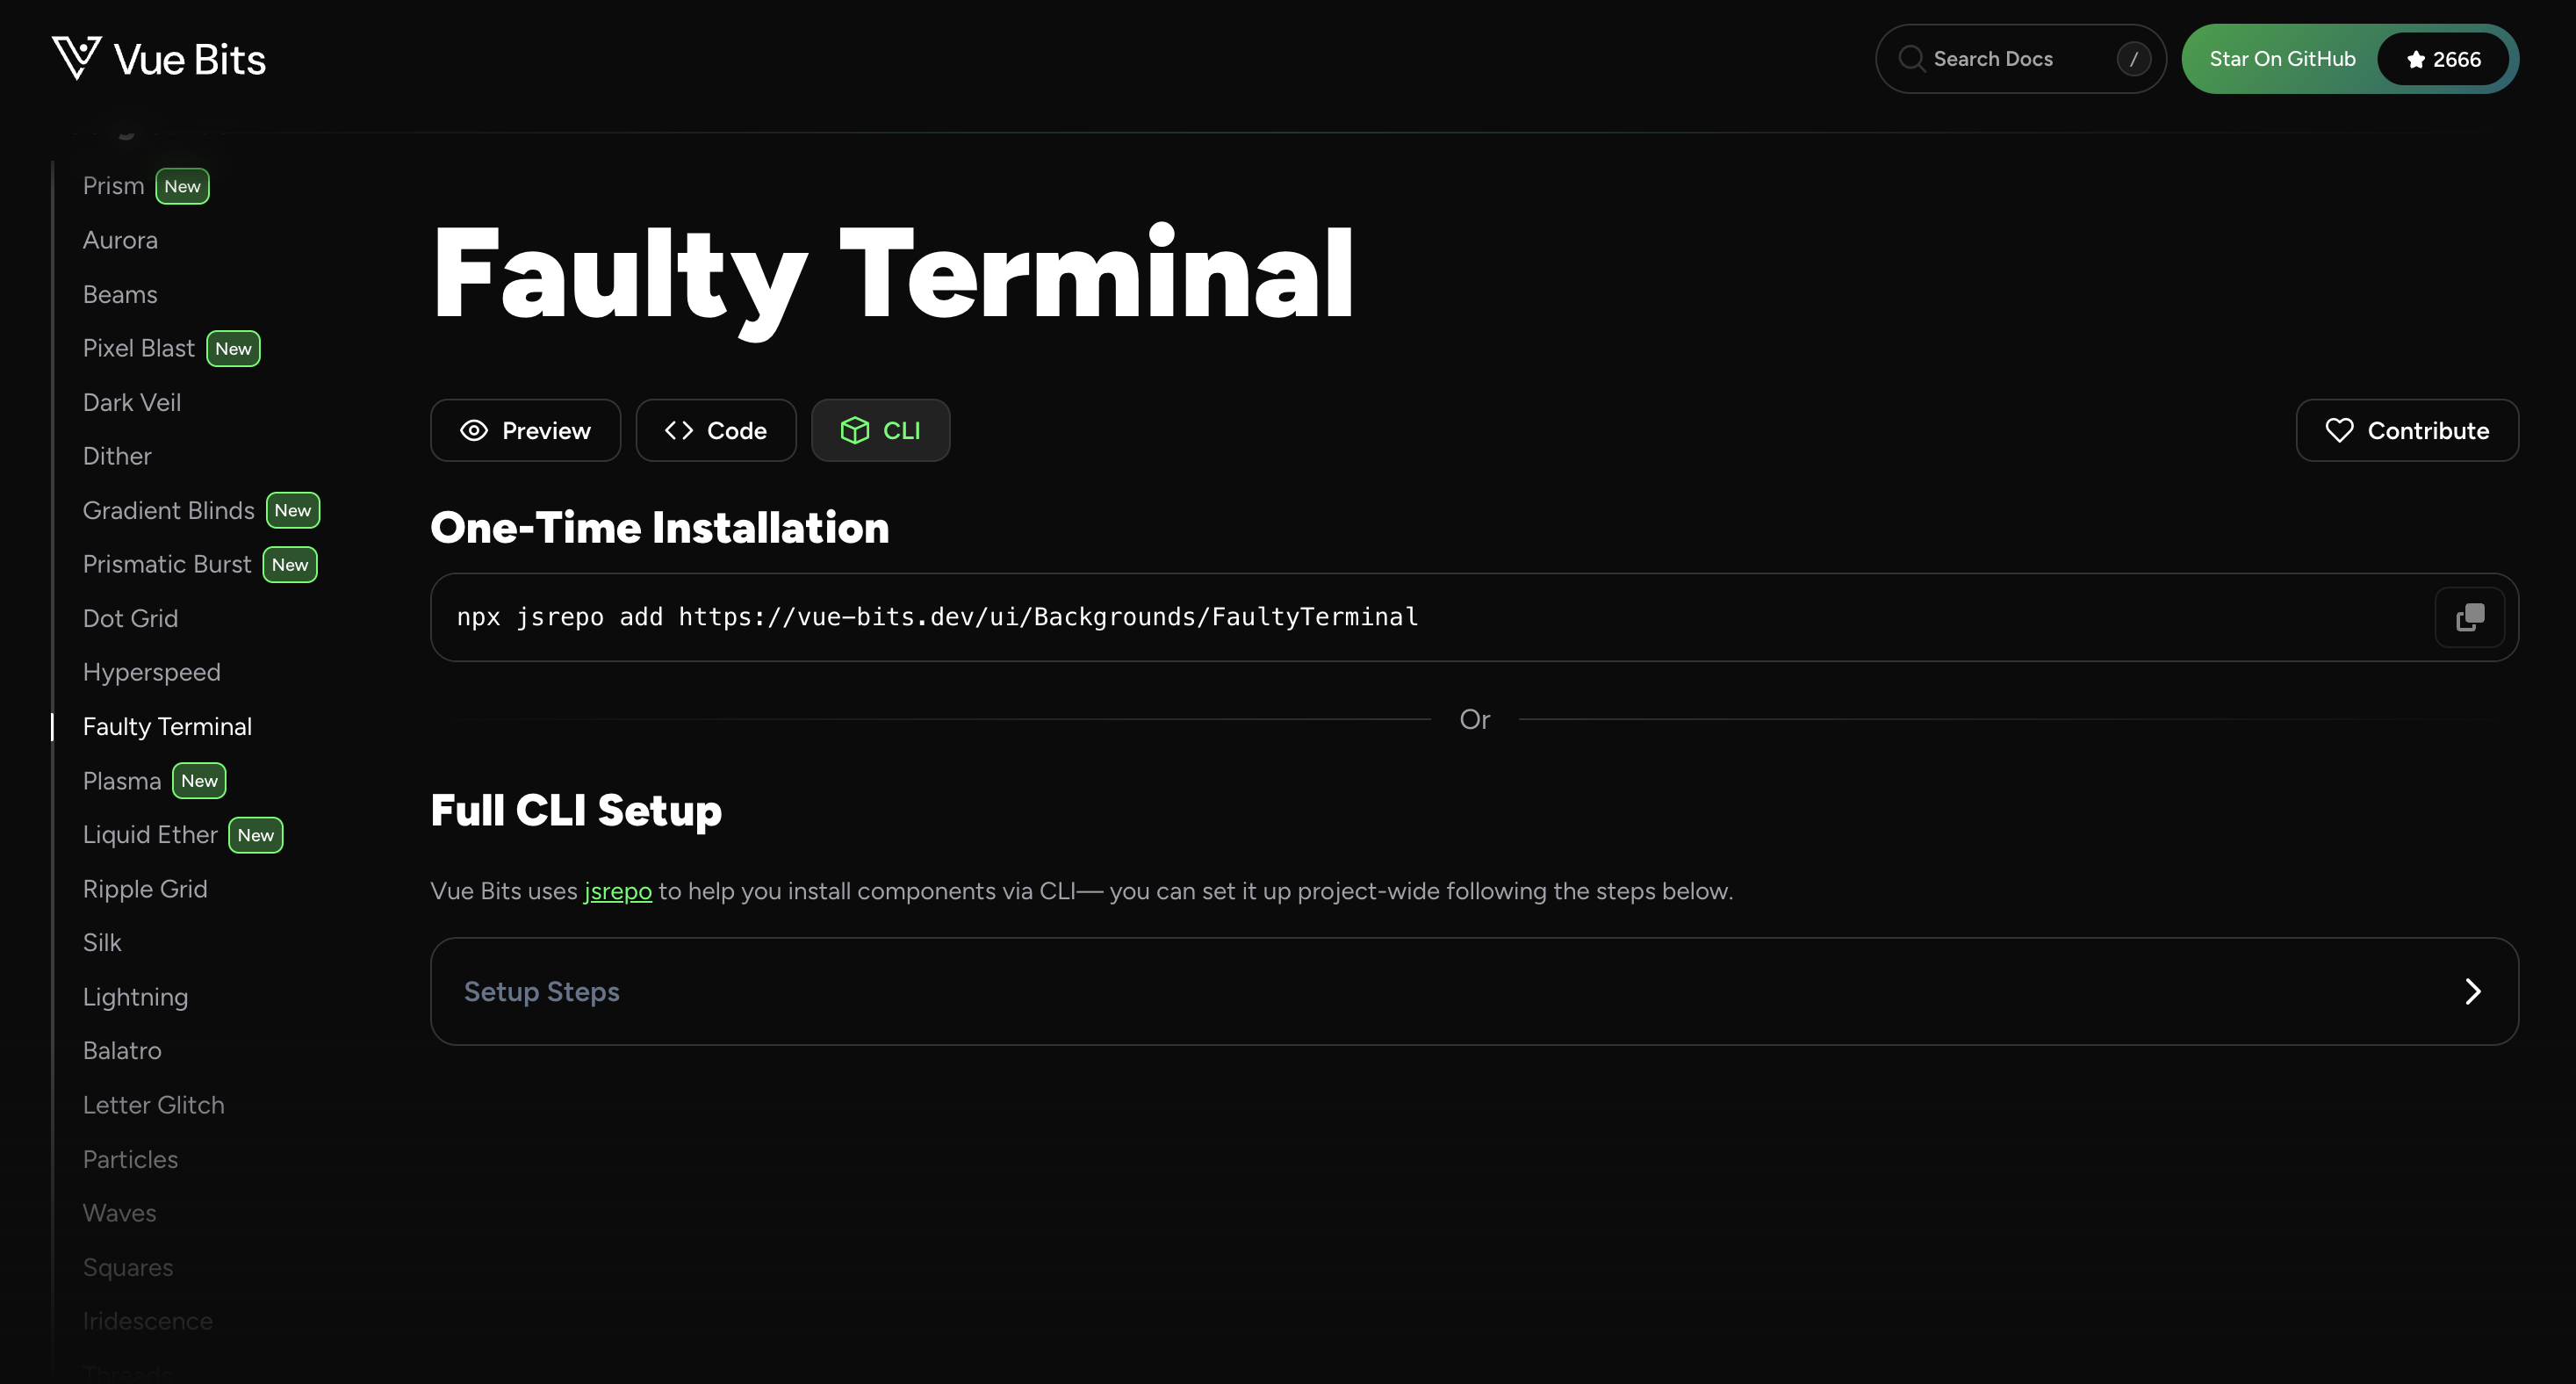Click the New badge beside Prism
This screenshot has width=2576, height=1384.
182,187
